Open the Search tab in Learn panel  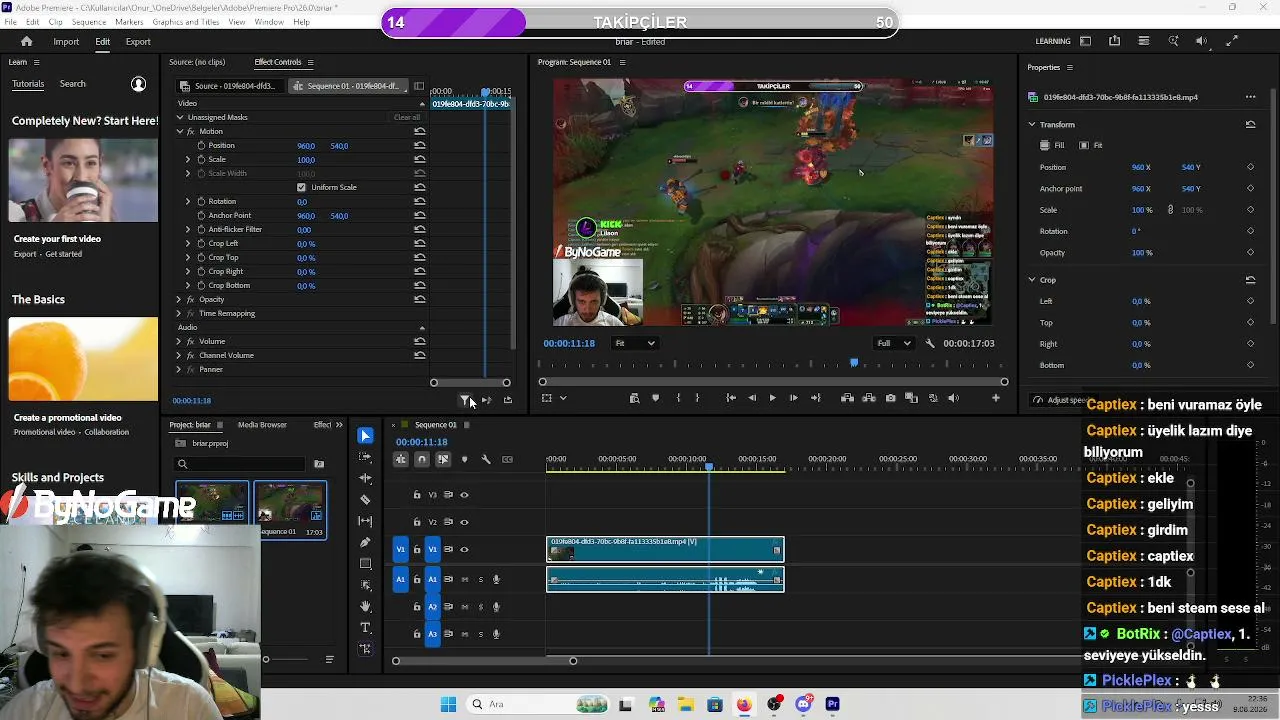coord(72,84)
